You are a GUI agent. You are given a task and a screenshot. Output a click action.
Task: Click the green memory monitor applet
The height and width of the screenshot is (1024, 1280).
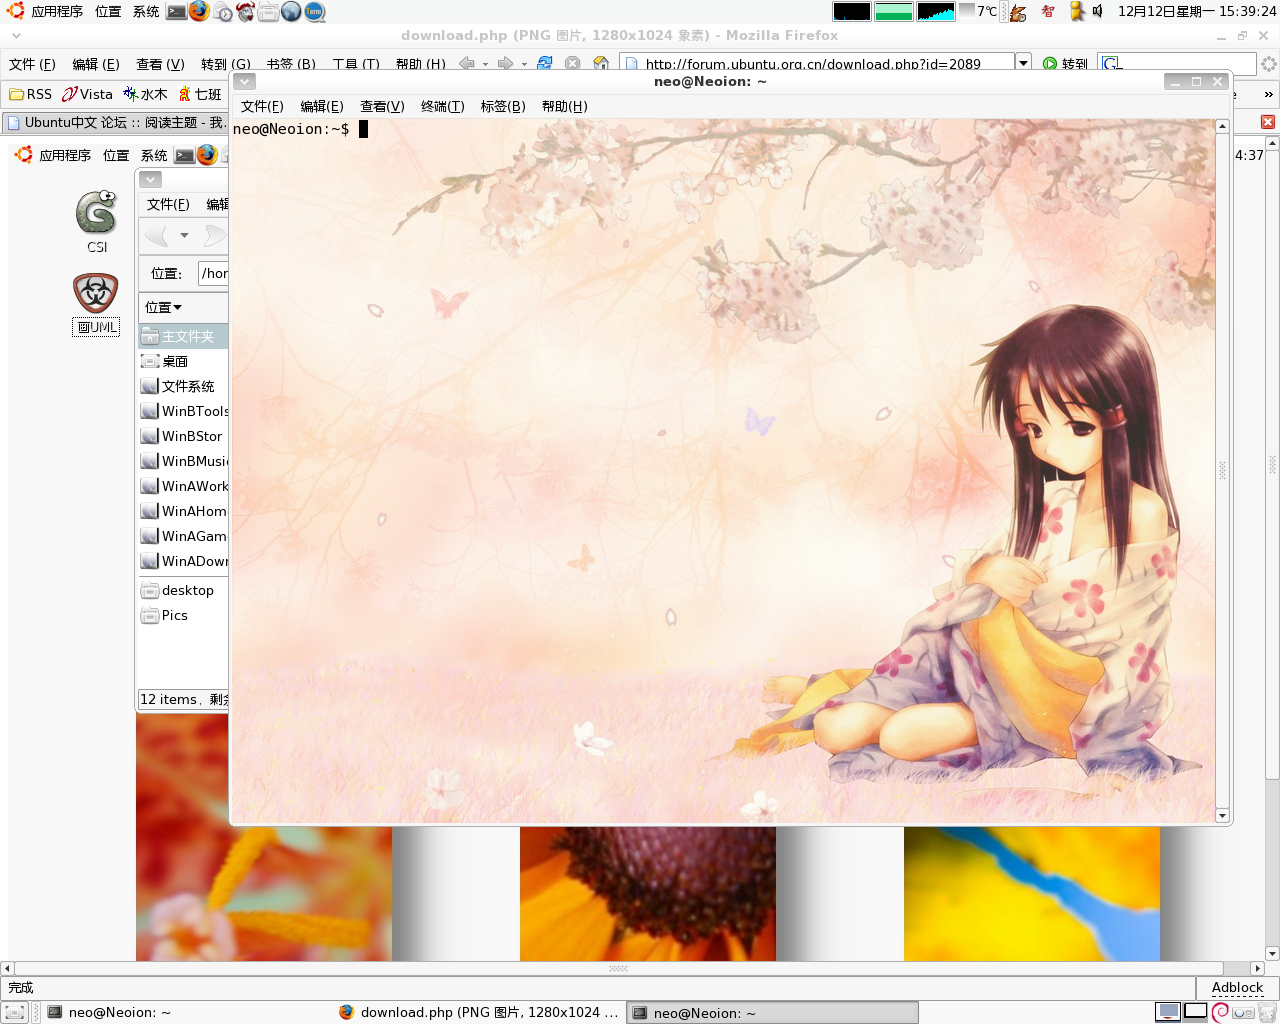click(x=894, y=12)
